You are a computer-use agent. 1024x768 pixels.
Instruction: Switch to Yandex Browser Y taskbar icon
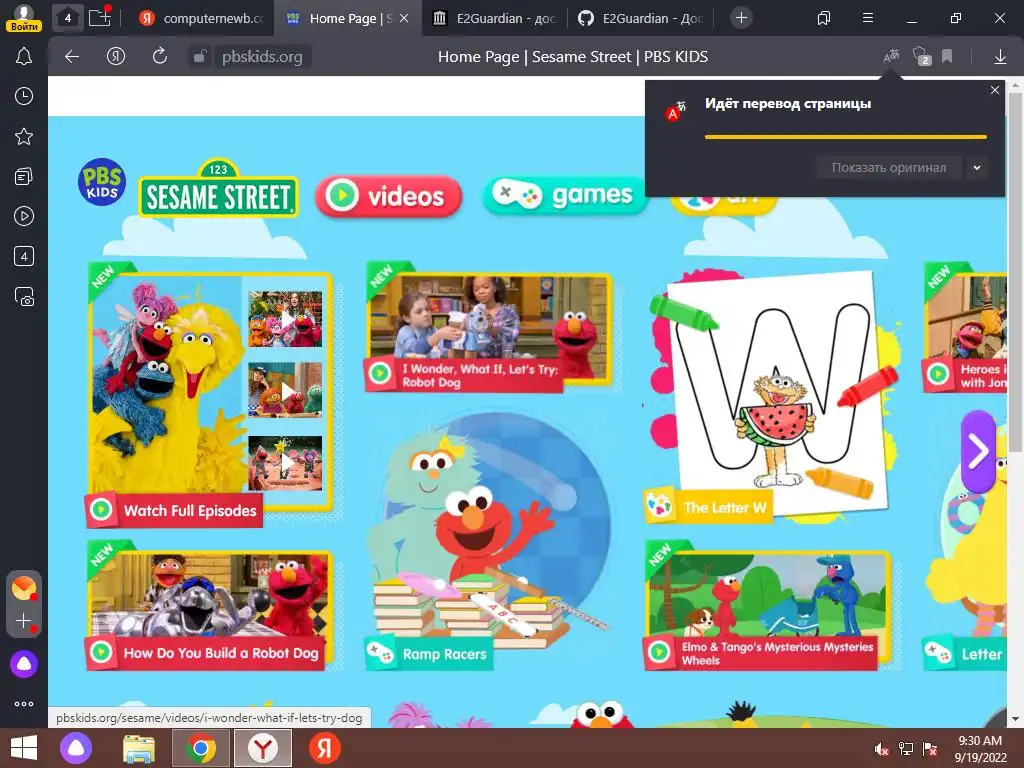pyautogui.click(x=263, y=748)
